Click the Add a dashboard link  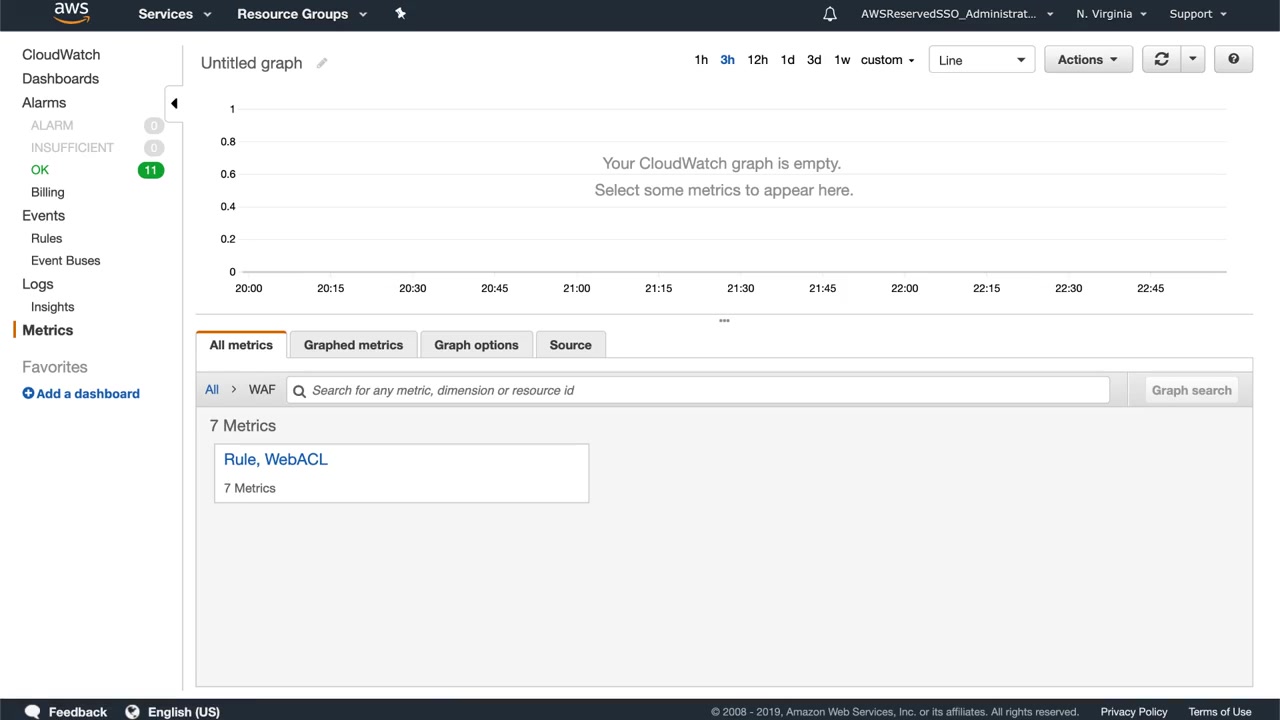(81, 394)
